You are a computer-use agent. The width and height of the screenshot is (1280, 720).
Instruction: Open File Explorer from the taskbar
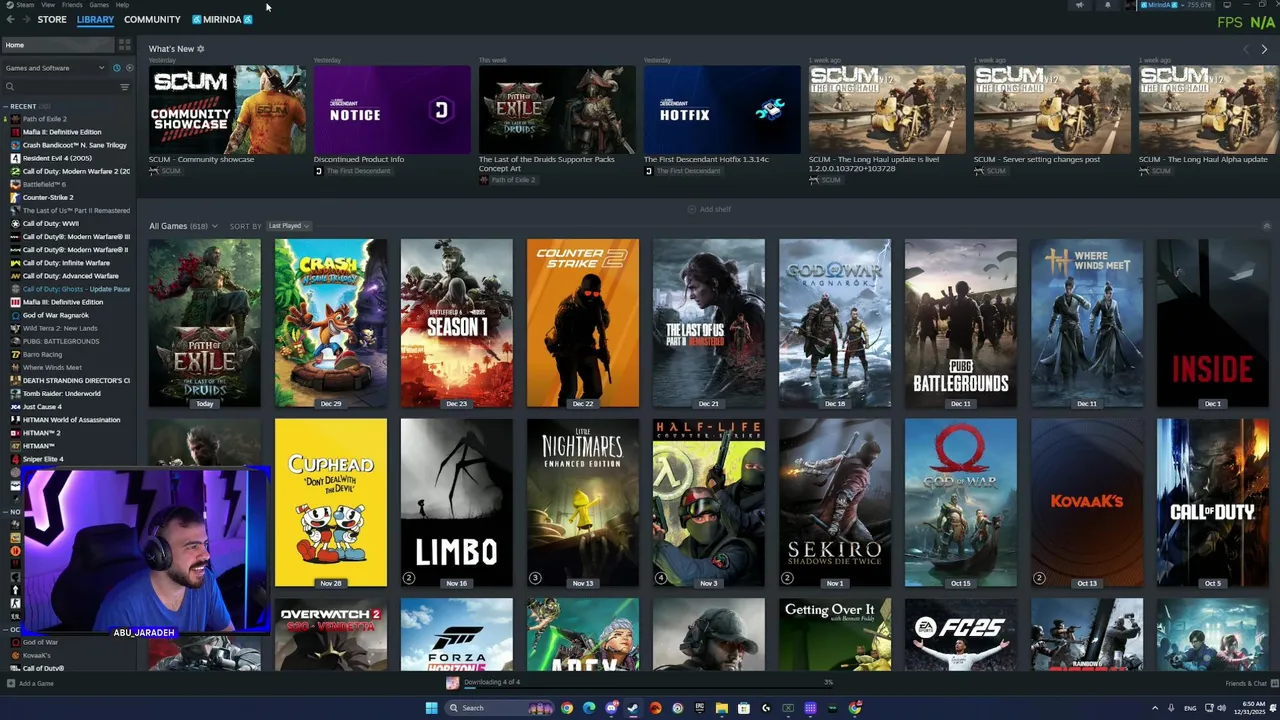tap(722, 708)
